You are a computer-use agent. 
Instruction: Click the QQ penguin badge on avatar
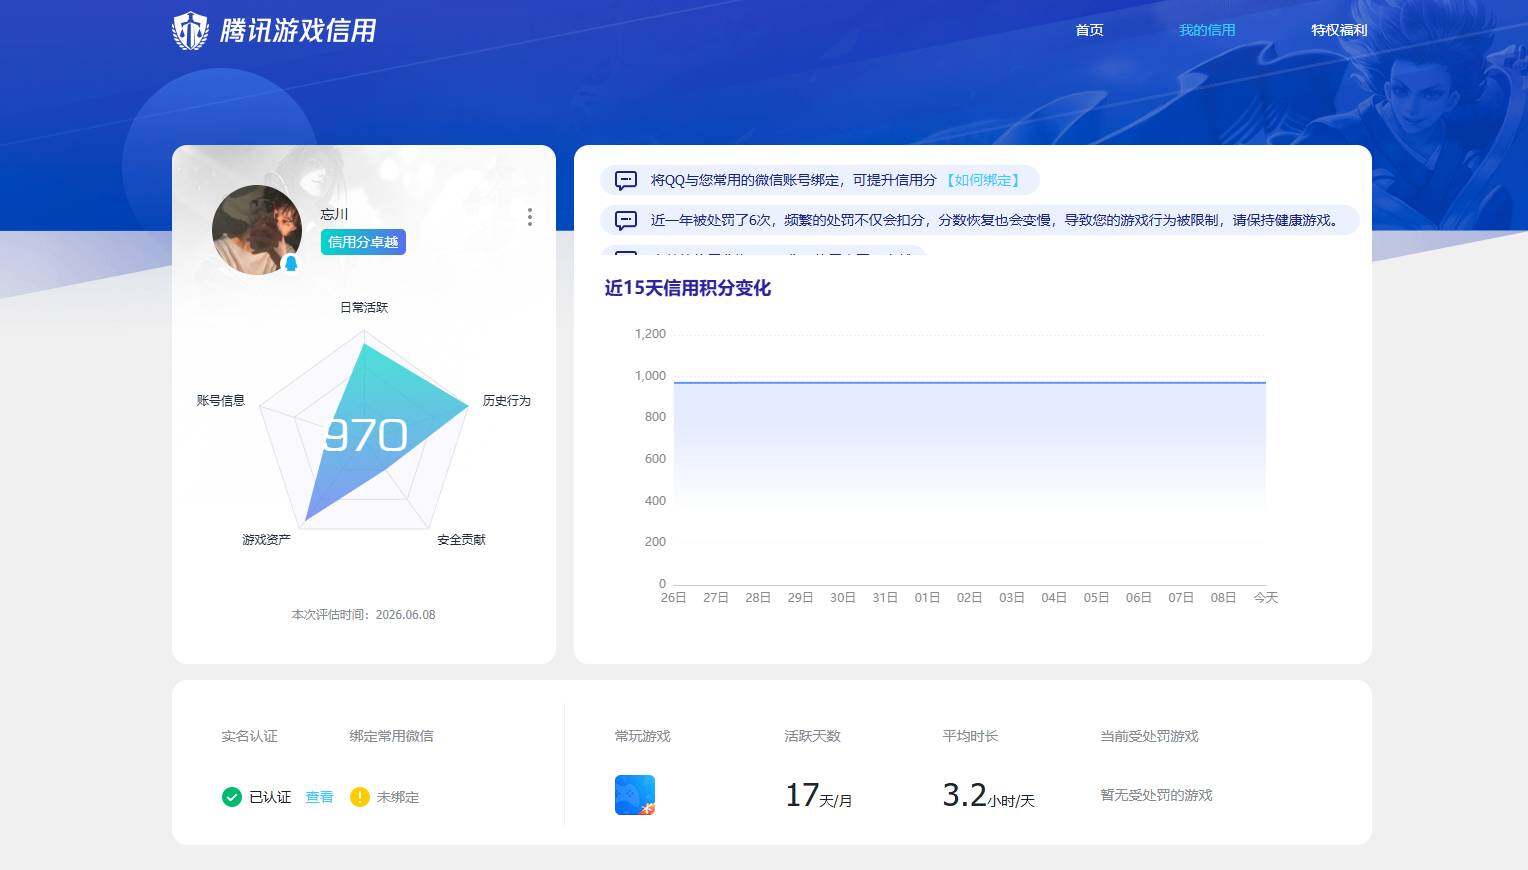point(291,263)
